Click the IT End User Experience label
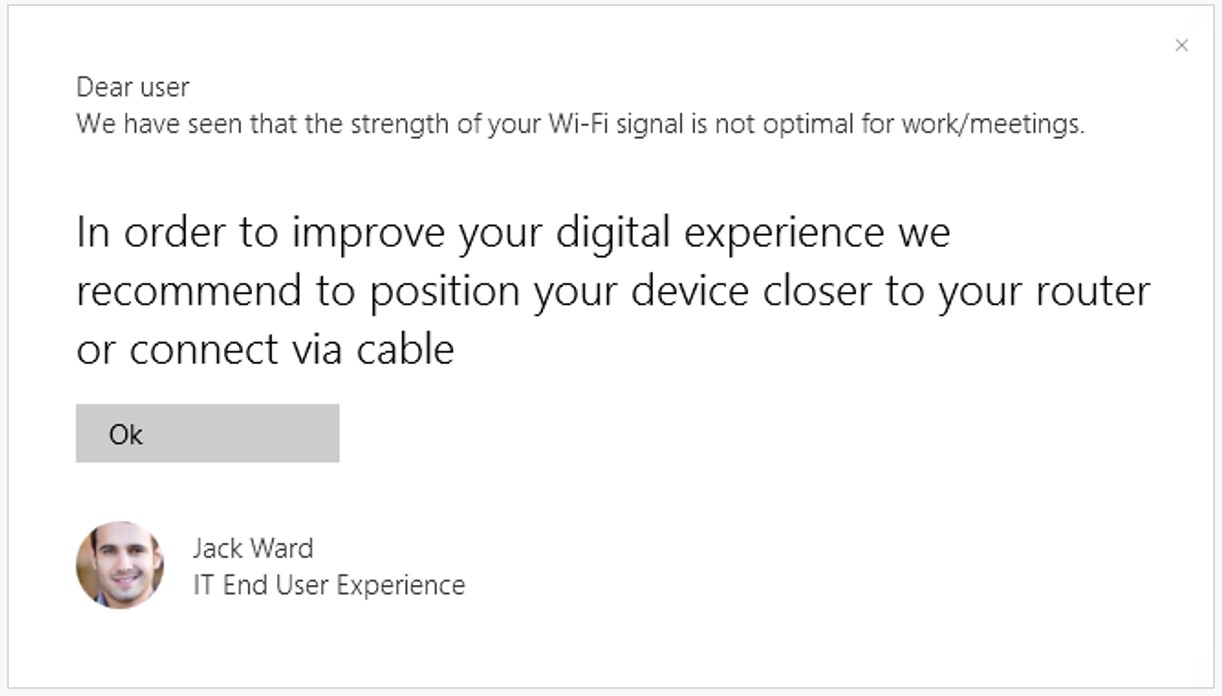 coord(329,585)
